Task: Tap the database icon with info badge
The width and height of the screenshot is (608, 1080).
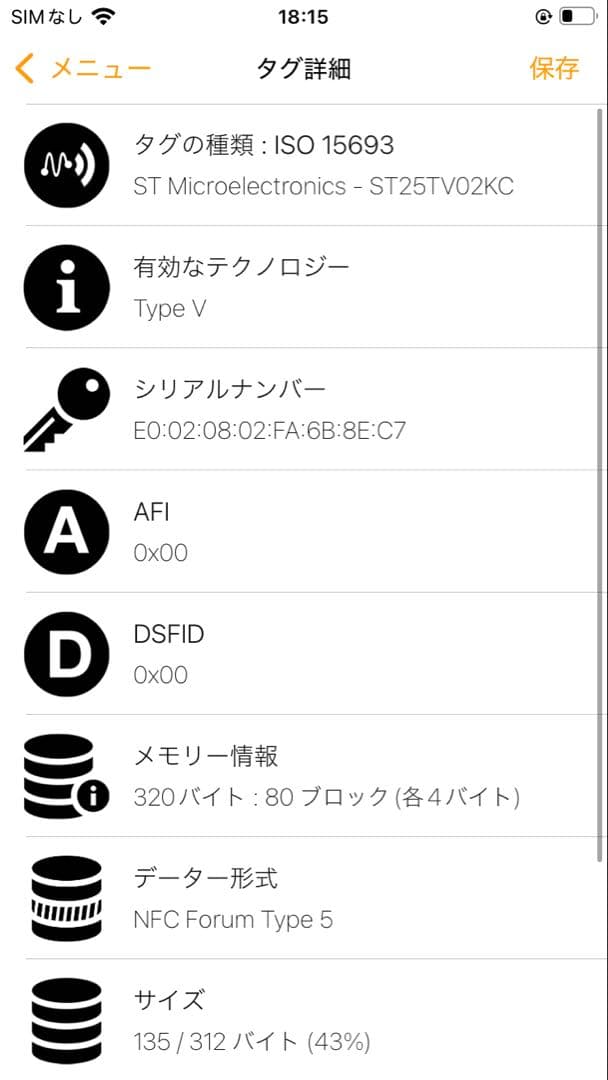Action: 66,776
